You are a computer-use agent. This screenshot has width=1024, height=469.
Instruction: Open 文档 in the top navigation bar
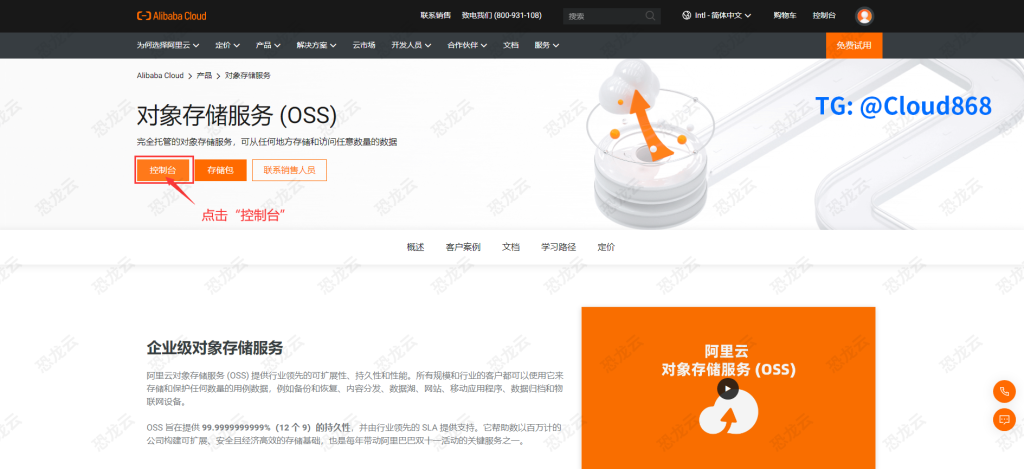[511, 46]
